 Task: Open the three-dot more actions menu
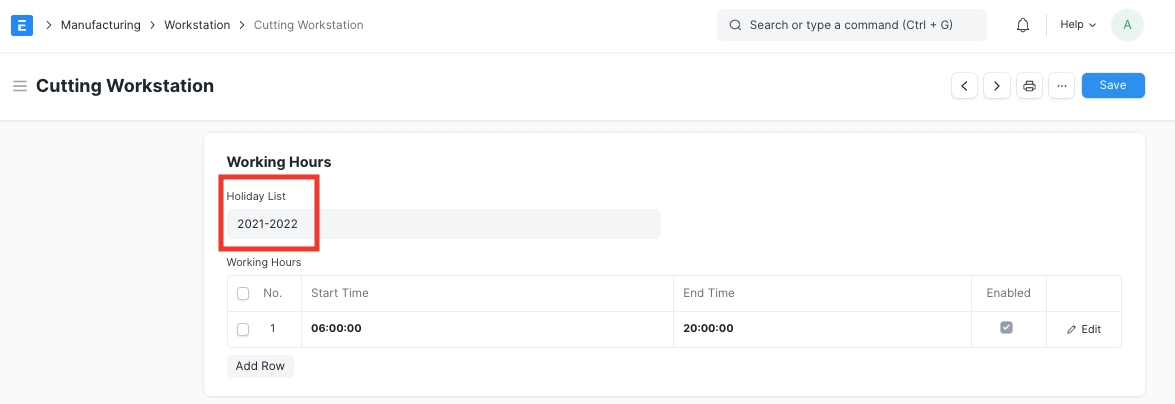click(1062, 86)
